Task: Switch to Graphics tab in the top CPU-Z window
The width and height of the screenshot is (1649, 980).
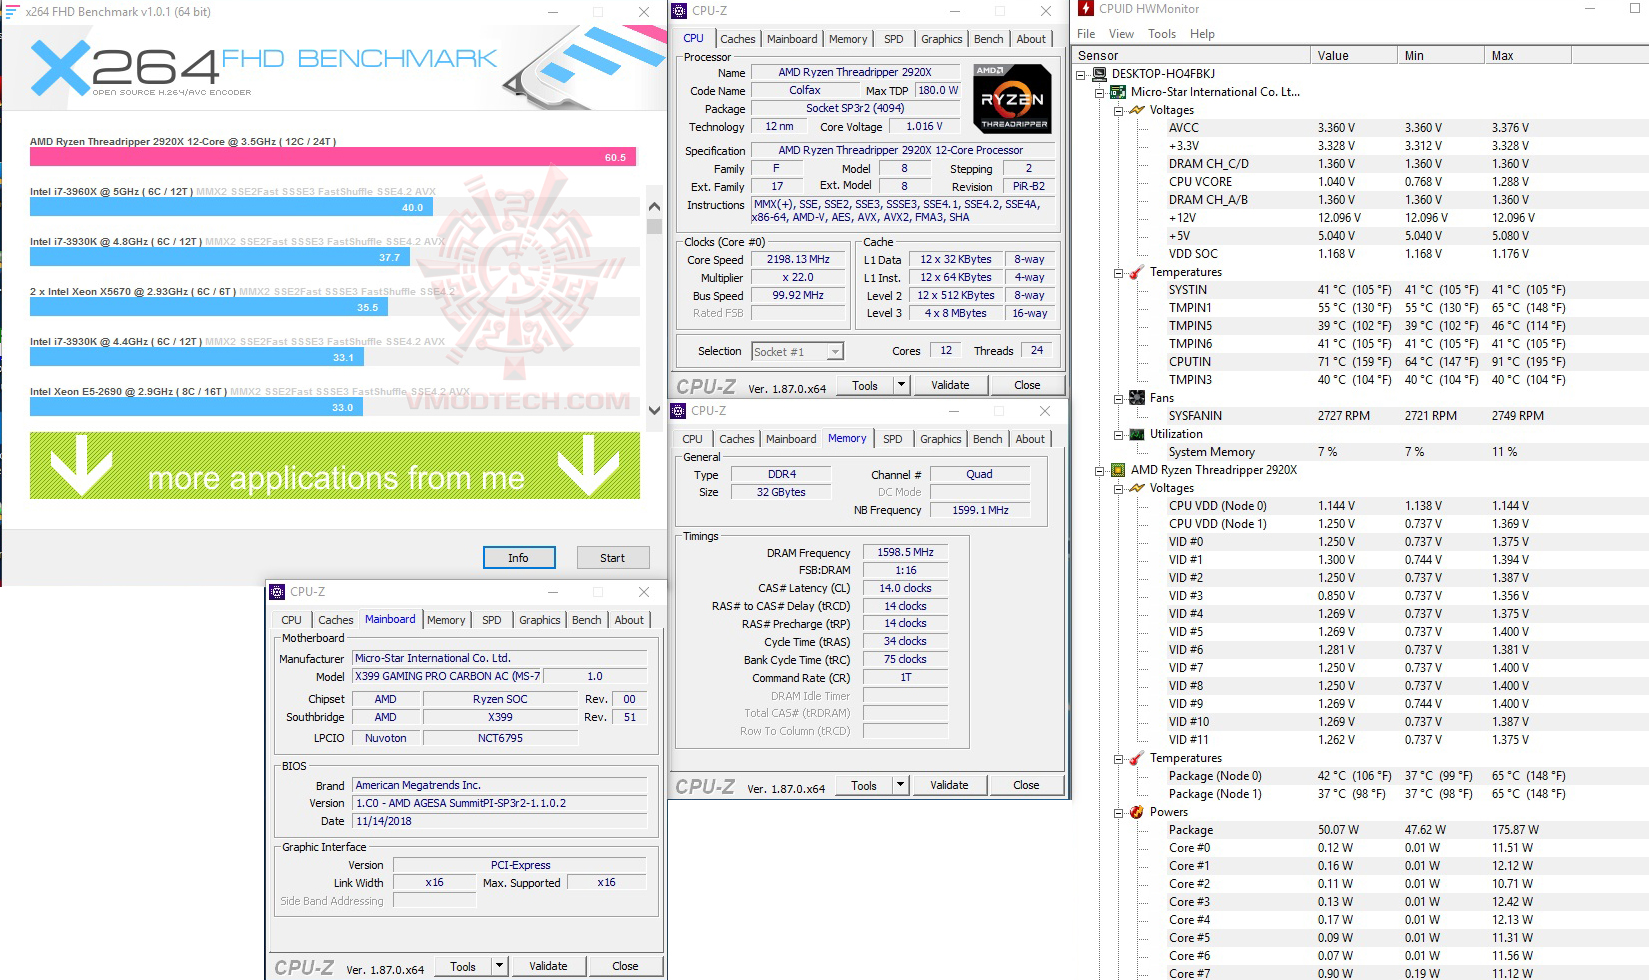Action: coord(942,39)
